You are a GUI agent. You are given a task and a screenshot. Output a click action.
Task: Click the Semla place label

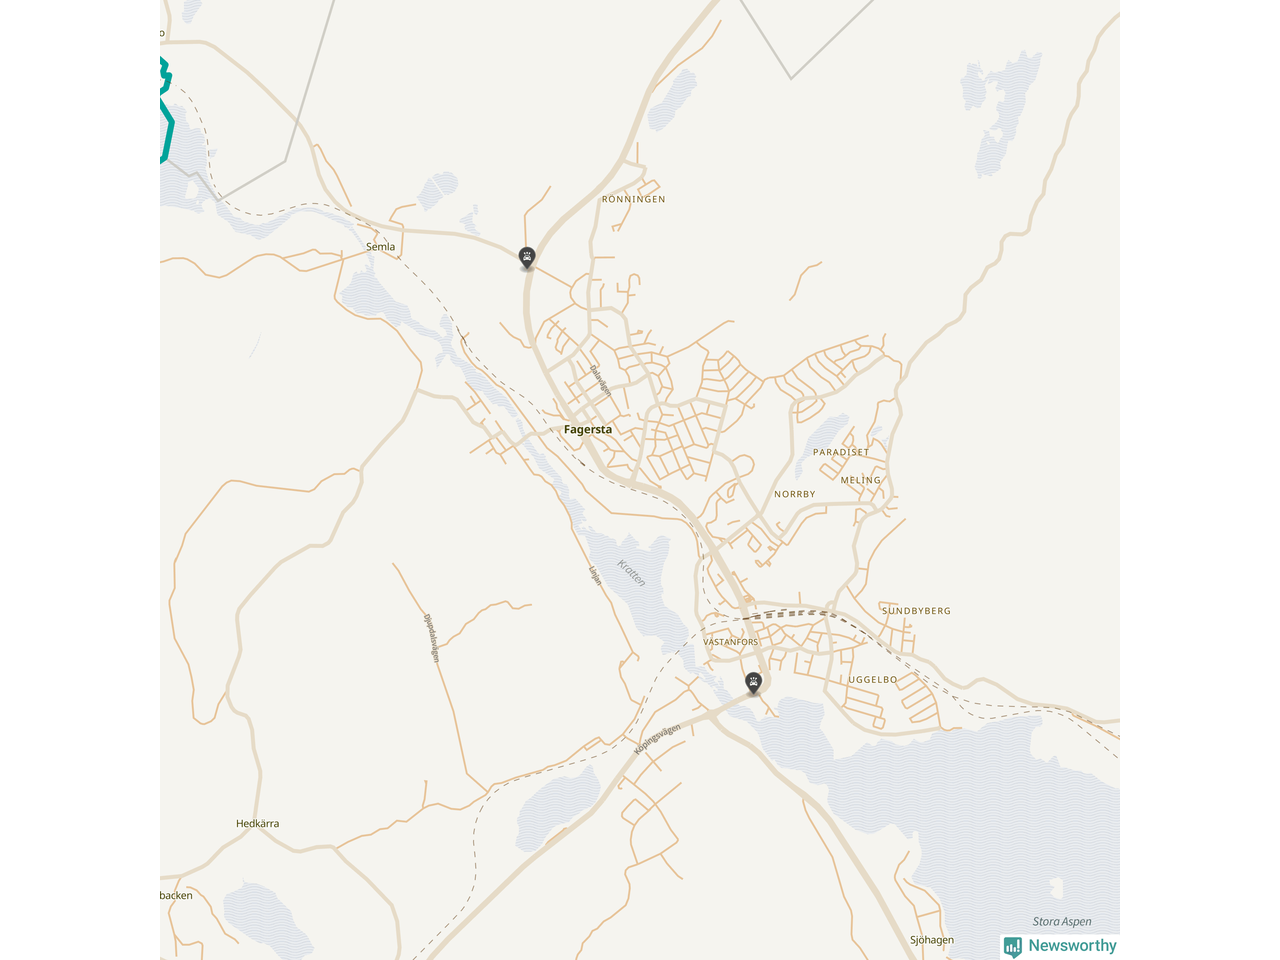coord(380,247)
